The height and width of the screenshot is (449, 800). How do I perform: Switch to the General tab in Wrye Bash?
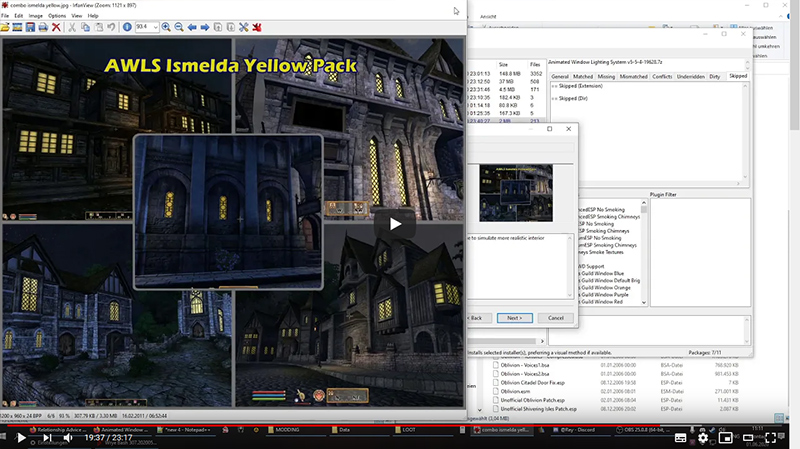(560, 77)
